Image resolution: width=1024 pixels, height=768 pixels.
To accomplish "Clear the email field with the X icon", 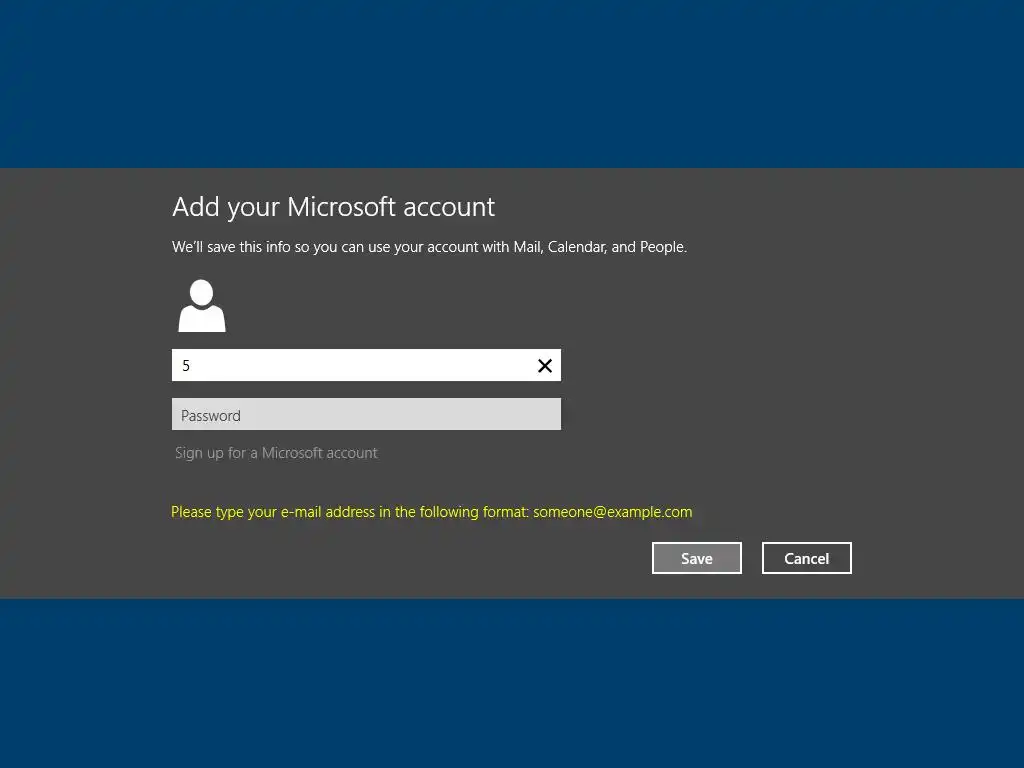I will point(545,366).
